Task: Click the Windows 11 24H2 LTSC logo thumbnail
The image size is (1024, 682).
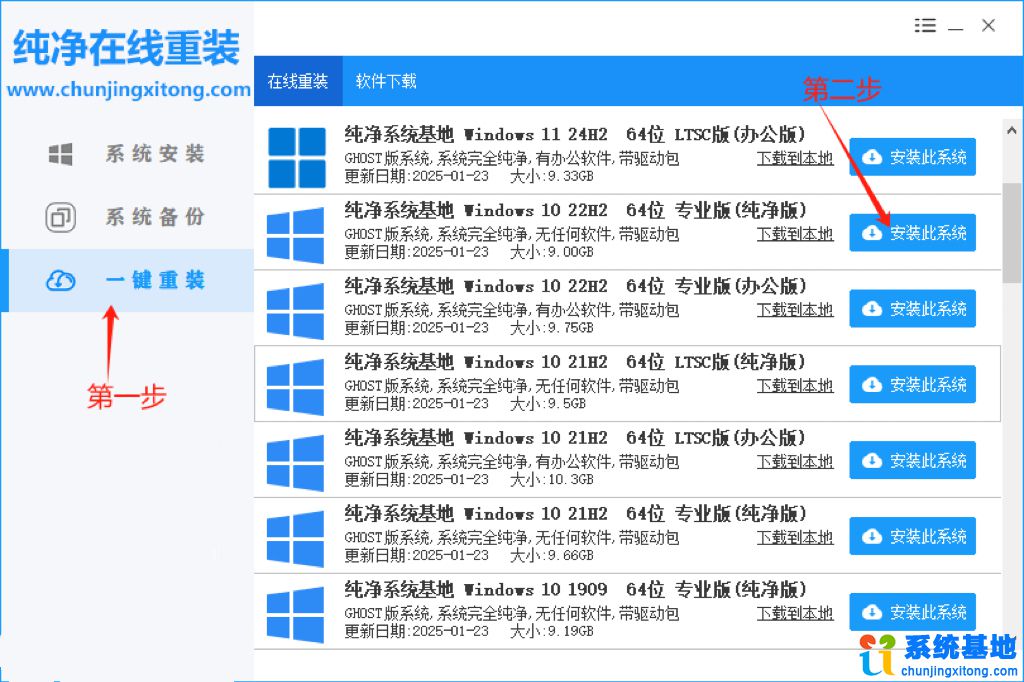Action: [x=297, y=157]
